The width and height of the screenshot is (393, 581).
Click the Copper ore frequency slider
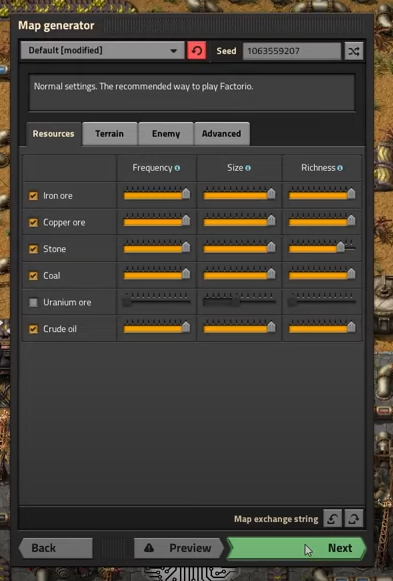(x=157, y=220)
